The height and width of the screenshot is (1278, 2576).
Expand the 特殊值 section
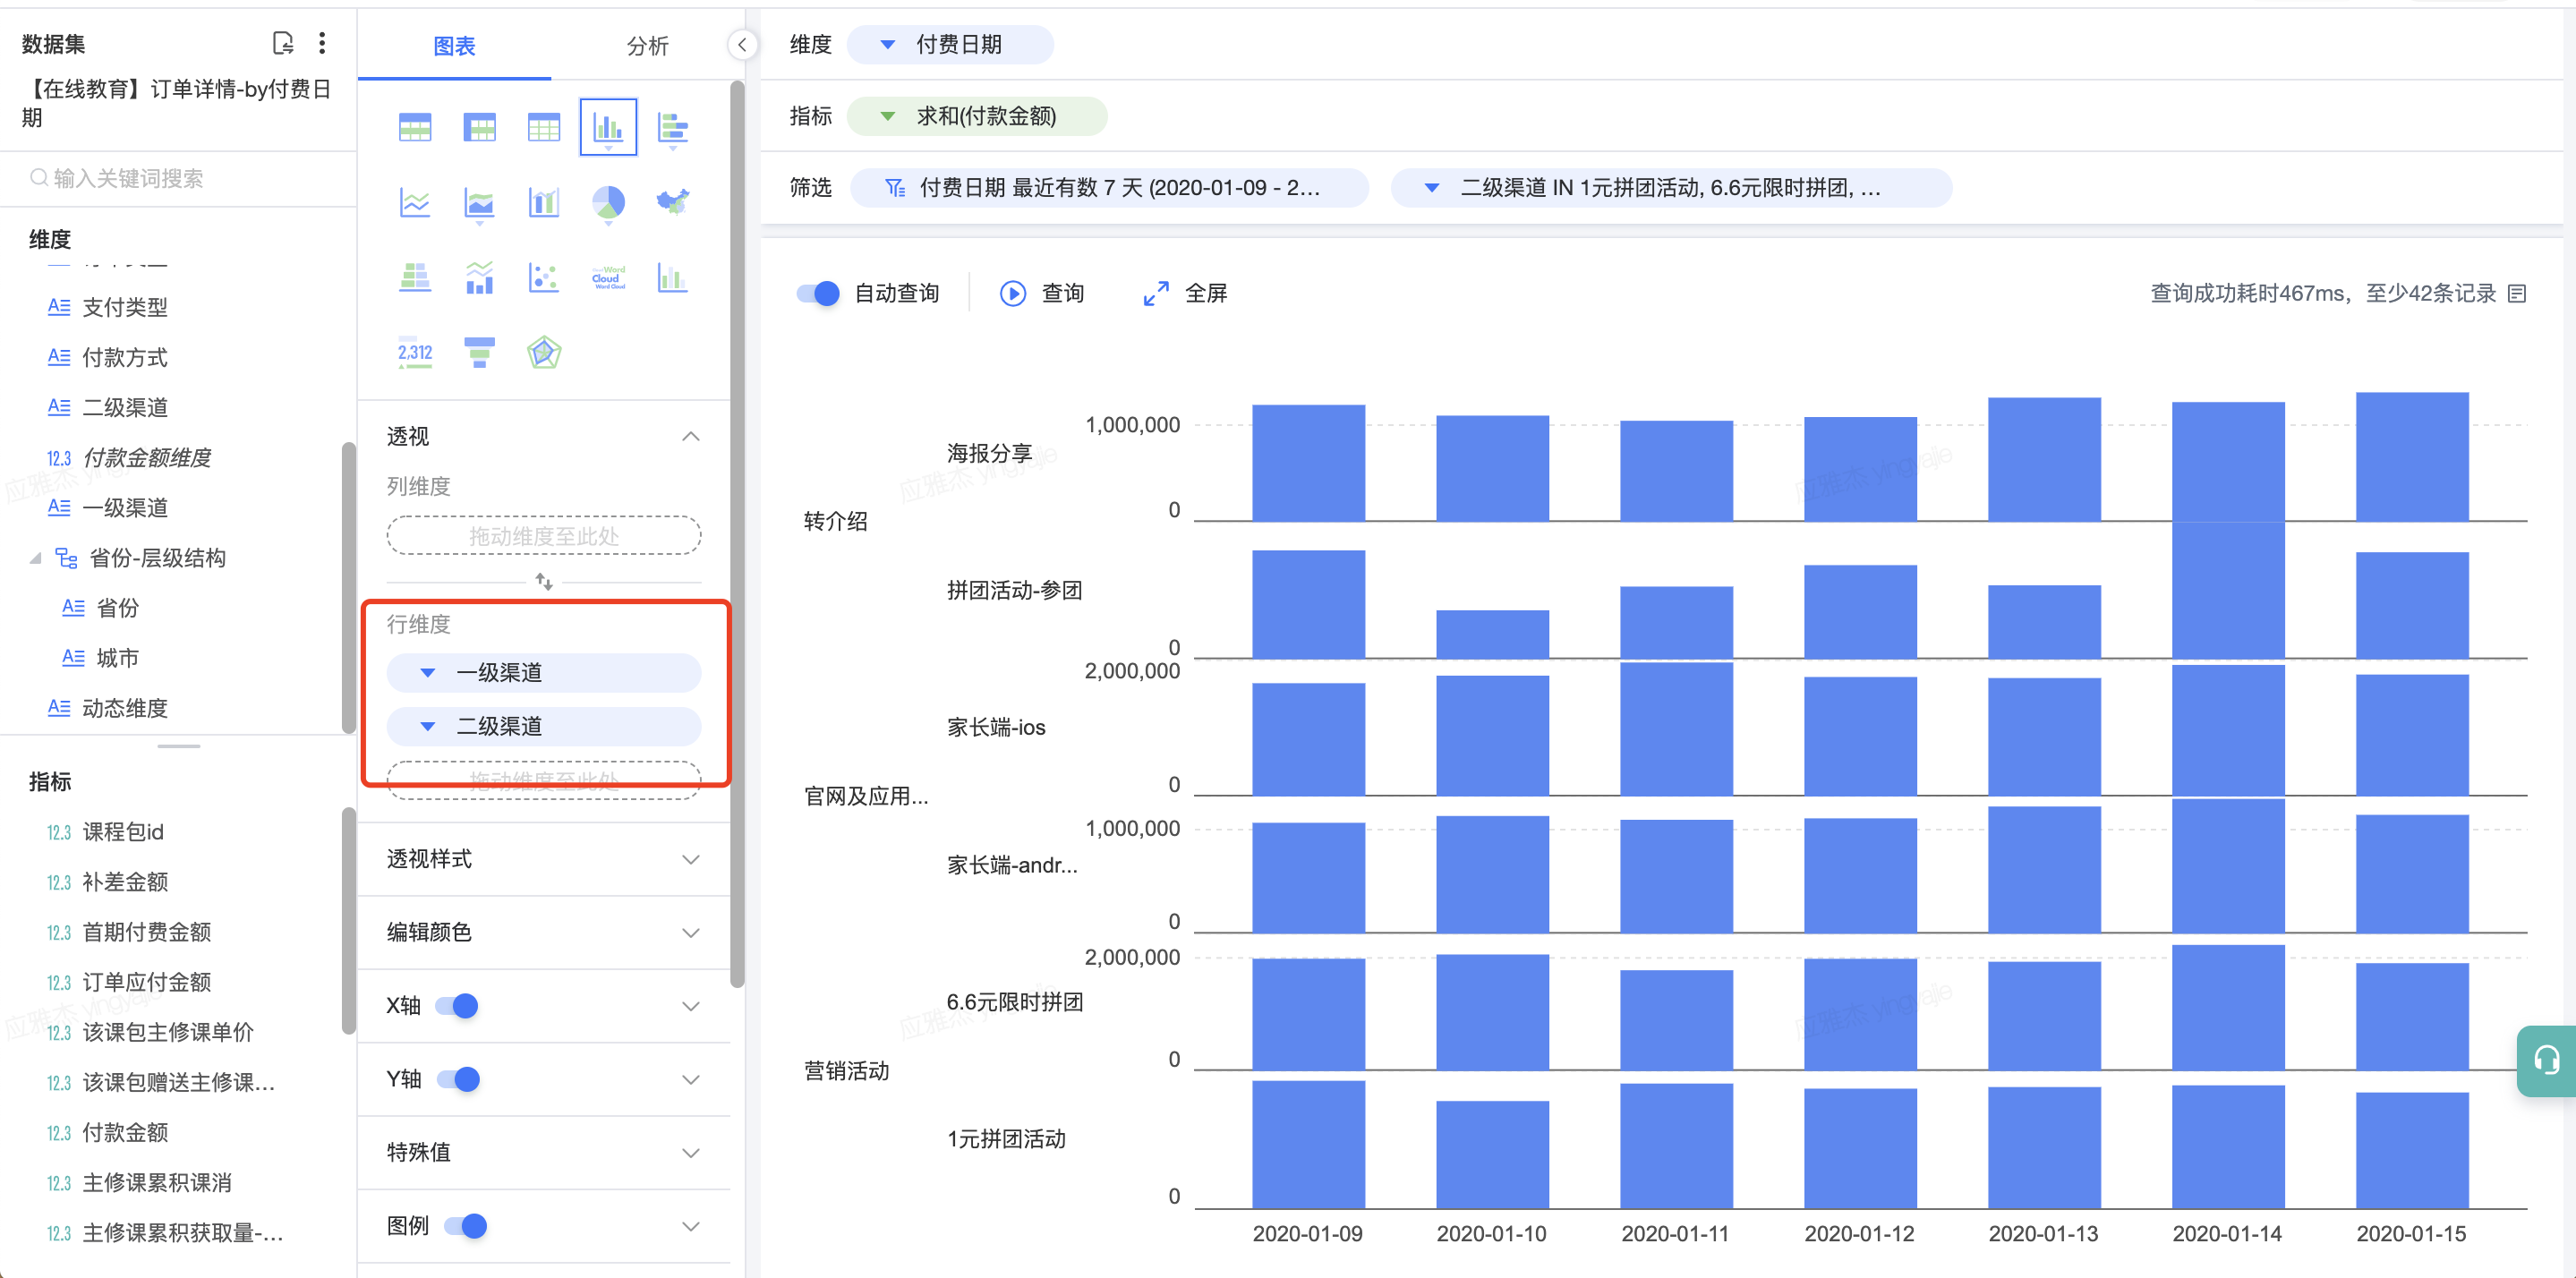tap(690, 1152)
